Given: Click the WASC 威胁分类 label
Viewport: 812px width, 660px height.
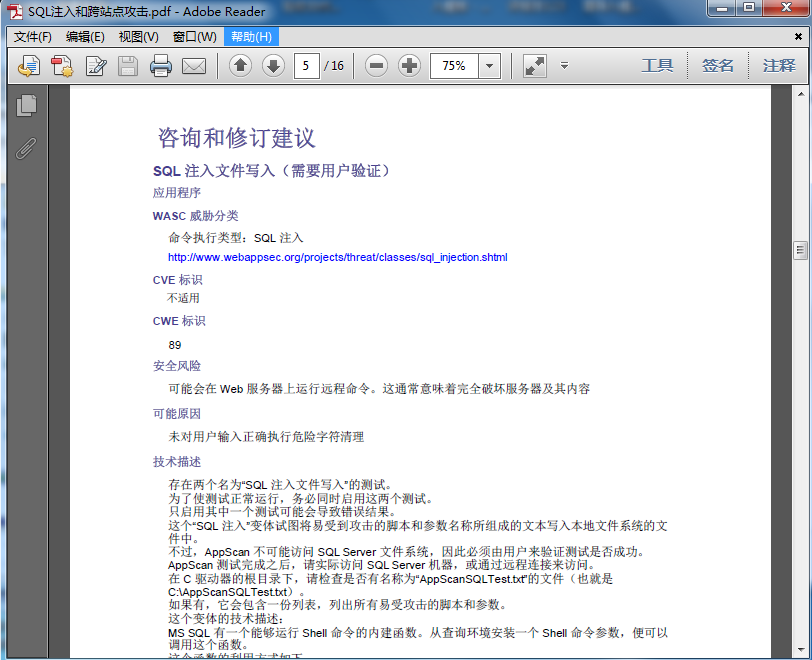Looking at the screenshot, I should (x=196, y=216).
